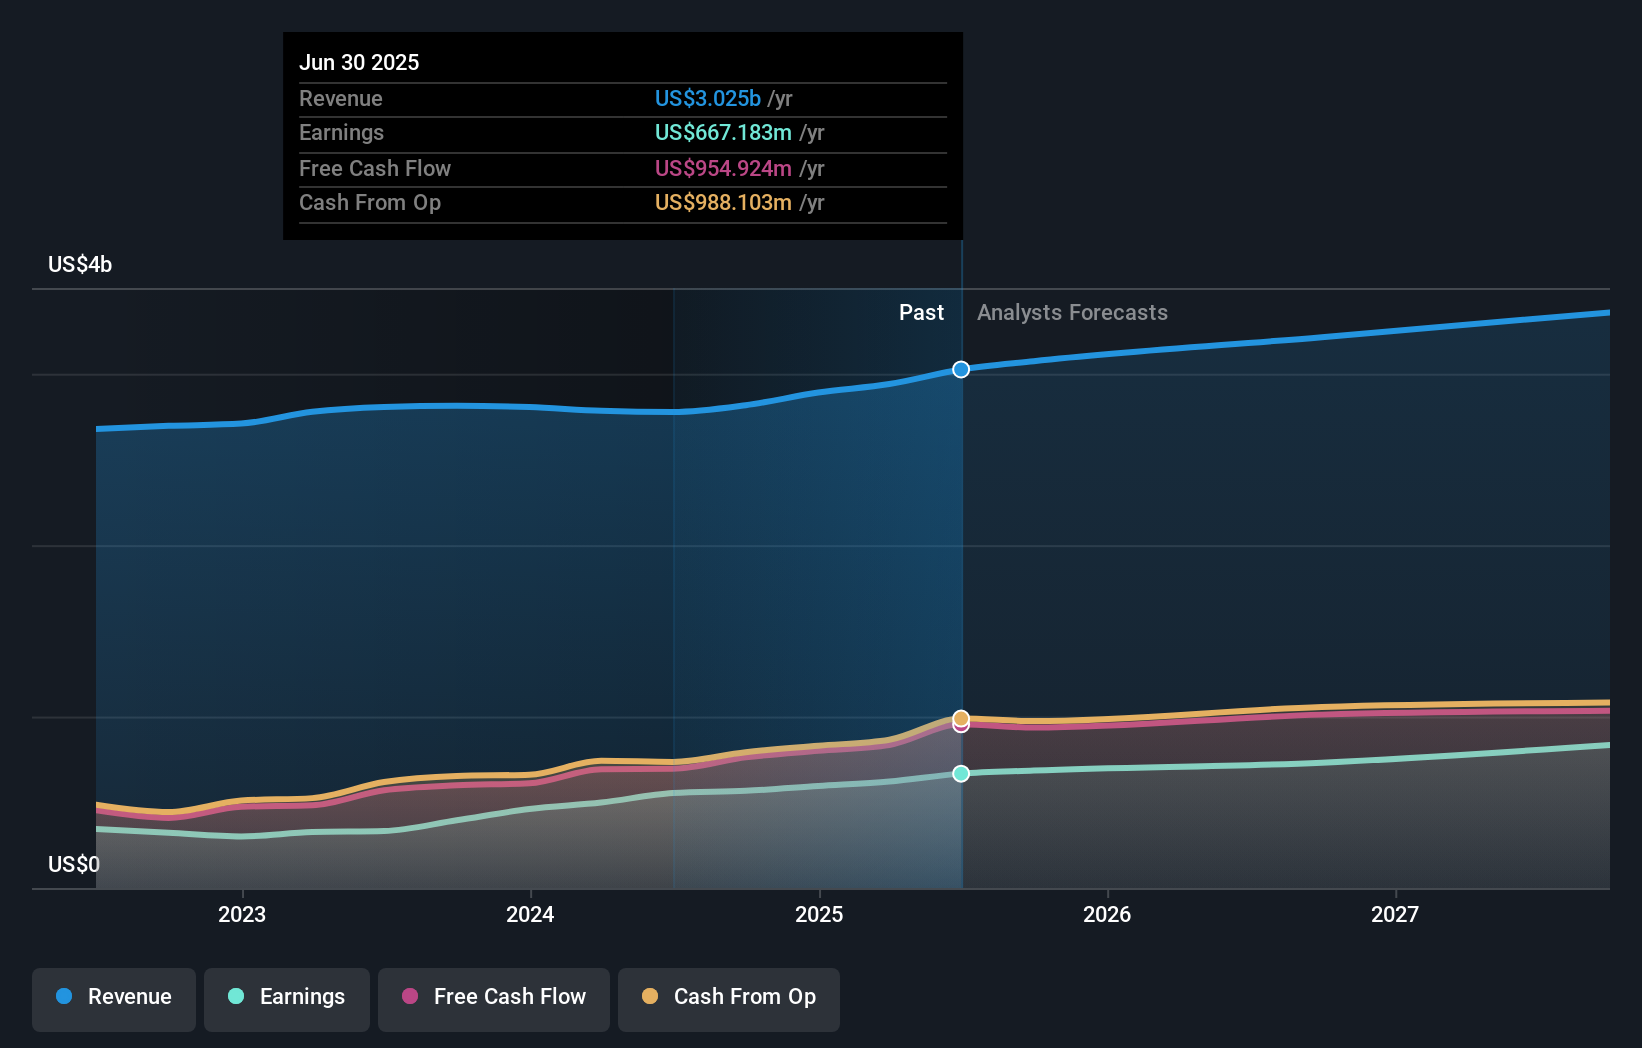Click the 2027 x-axis label

point(1395,914)
